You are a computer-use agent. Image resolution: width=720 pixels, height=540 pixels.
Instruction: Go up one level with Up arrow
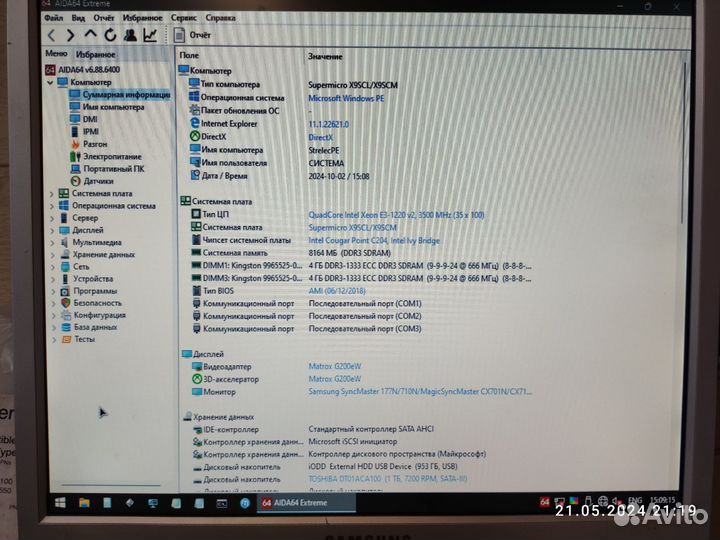90,34
